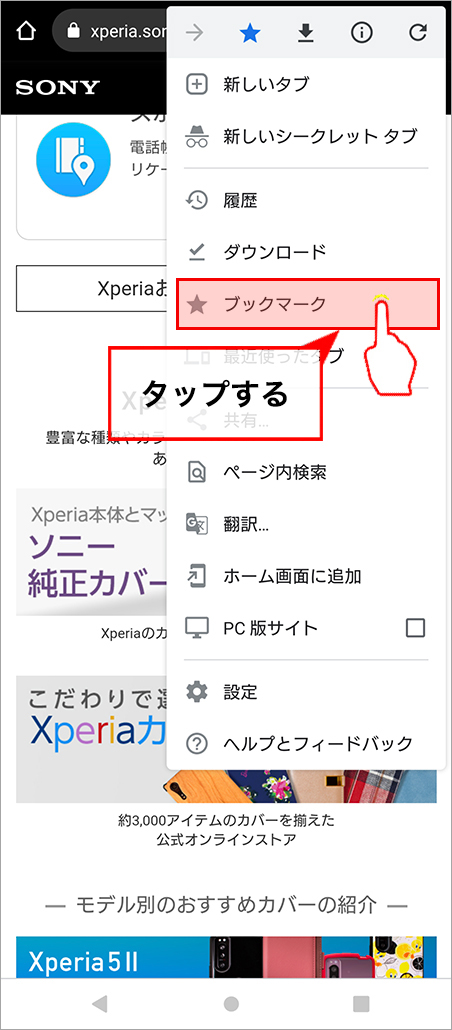Tap the home icon beside the address bar
This screenshot has width=452, height=1030.
(x=25, y=30)
